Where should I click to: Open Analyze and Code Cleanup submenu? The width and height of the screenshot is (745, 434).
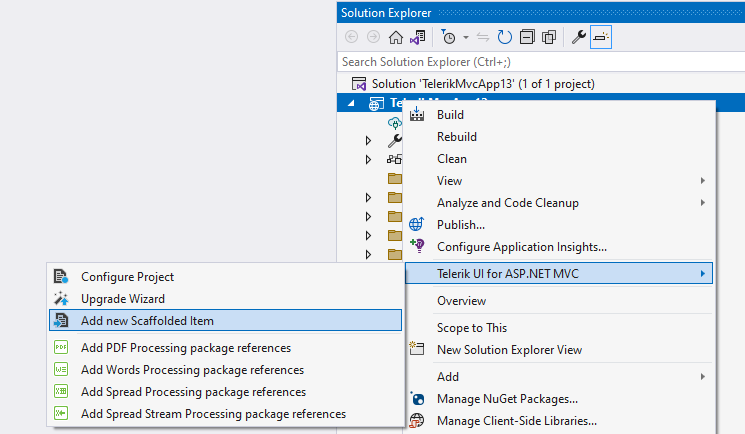[x=559, y=203]
